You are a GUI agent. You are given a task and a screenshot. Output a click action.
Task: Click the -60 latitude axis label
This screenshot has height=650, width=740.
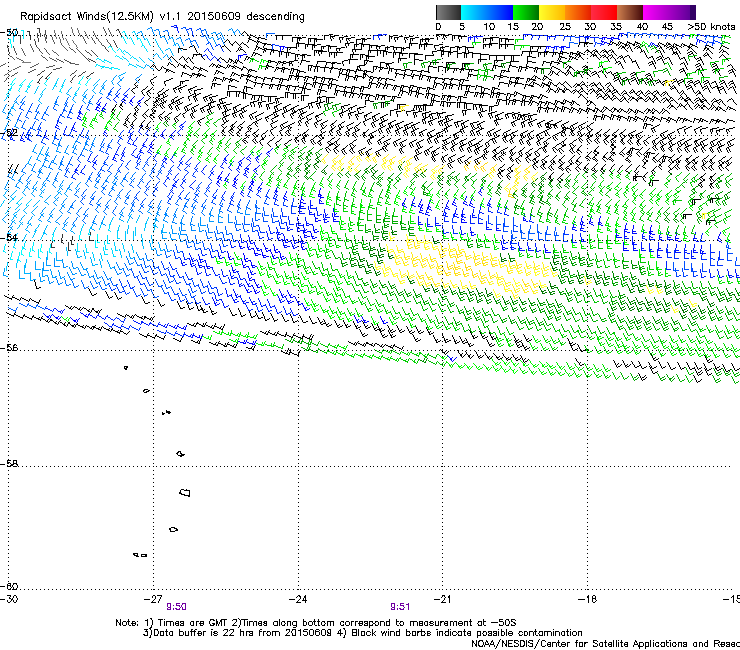[9, 587]
